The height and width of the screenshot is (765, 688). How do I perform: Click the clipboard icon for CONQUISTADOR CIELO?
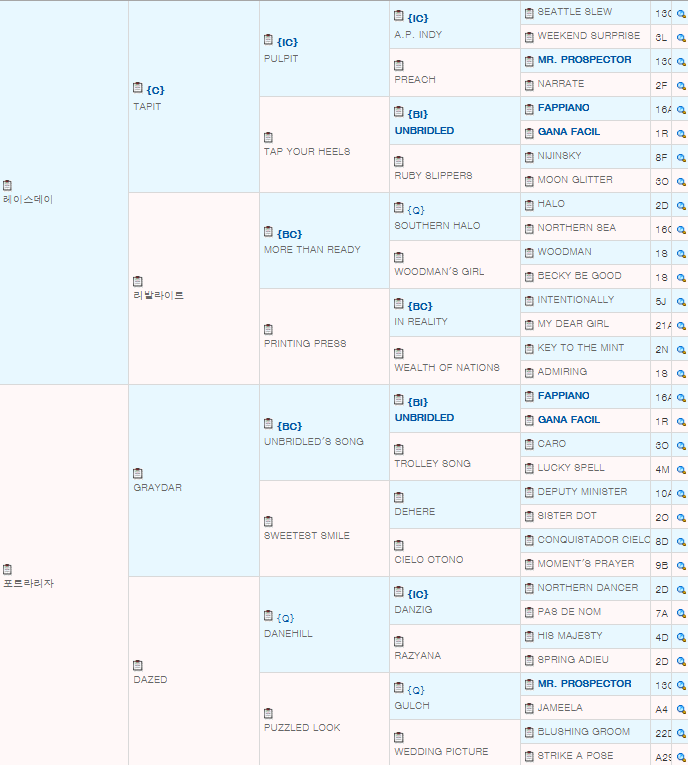coord(529,541)
